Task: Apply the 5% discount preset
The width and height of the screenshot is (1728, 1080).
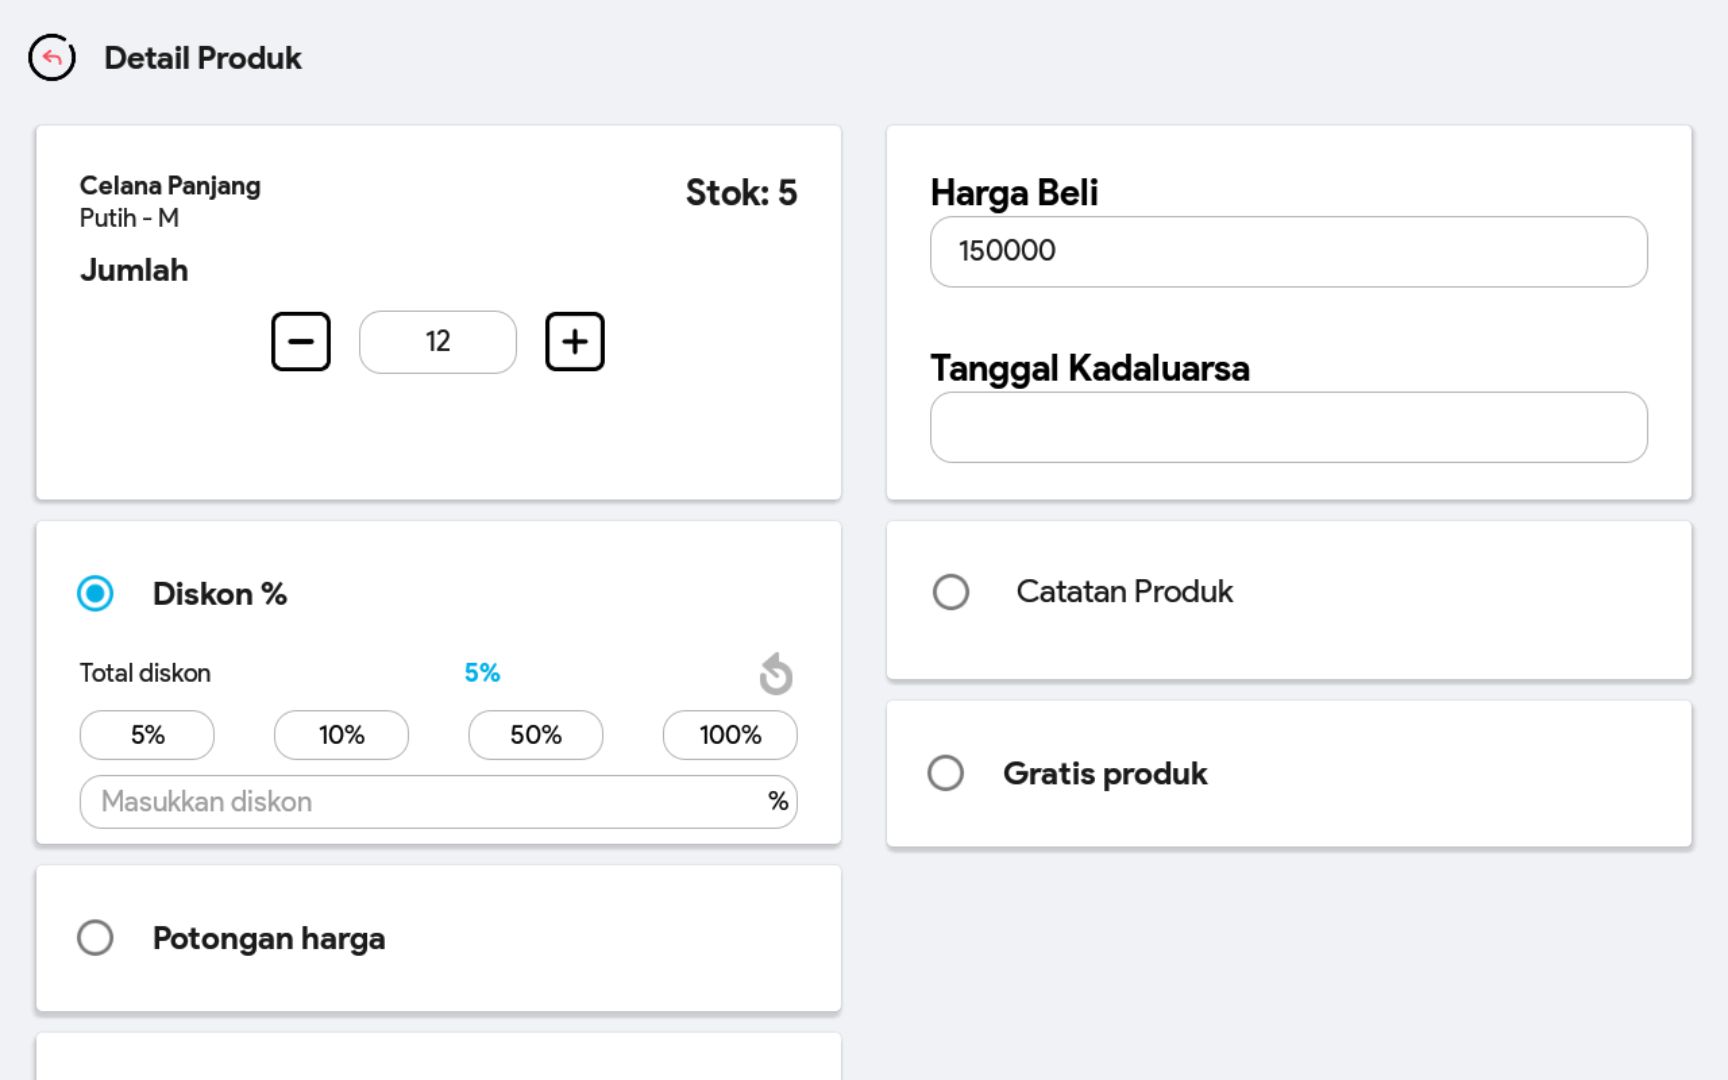Action: (x=147, y=735)
